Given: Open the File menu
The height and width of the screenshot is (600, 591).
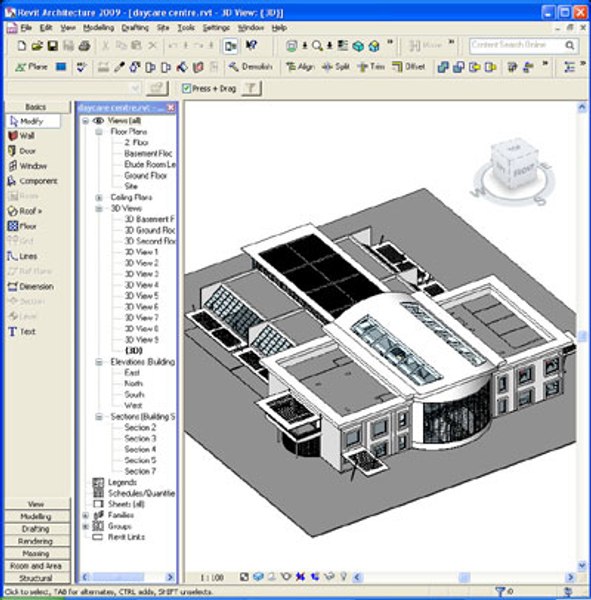Looking at the screenshot, I should tap(26, 28).
